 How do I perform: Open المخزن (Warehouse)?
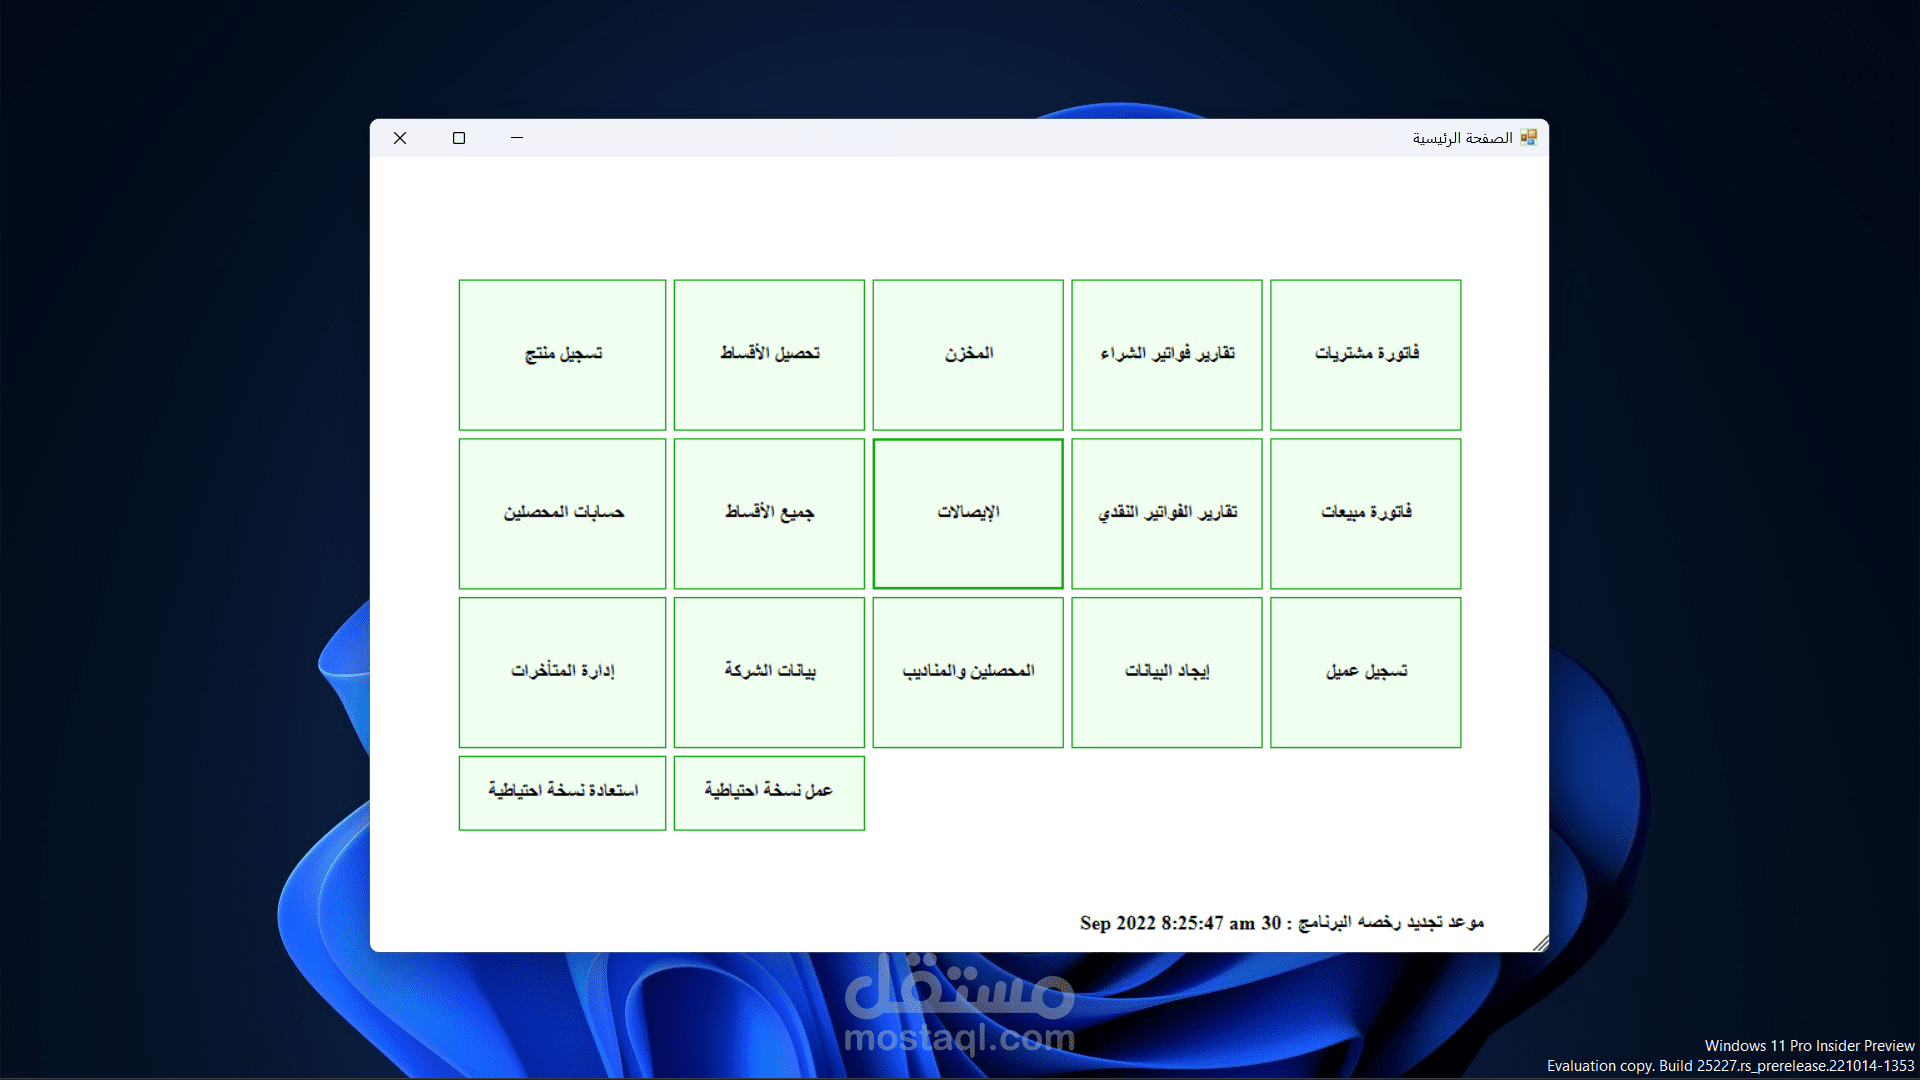pos(967,355)
